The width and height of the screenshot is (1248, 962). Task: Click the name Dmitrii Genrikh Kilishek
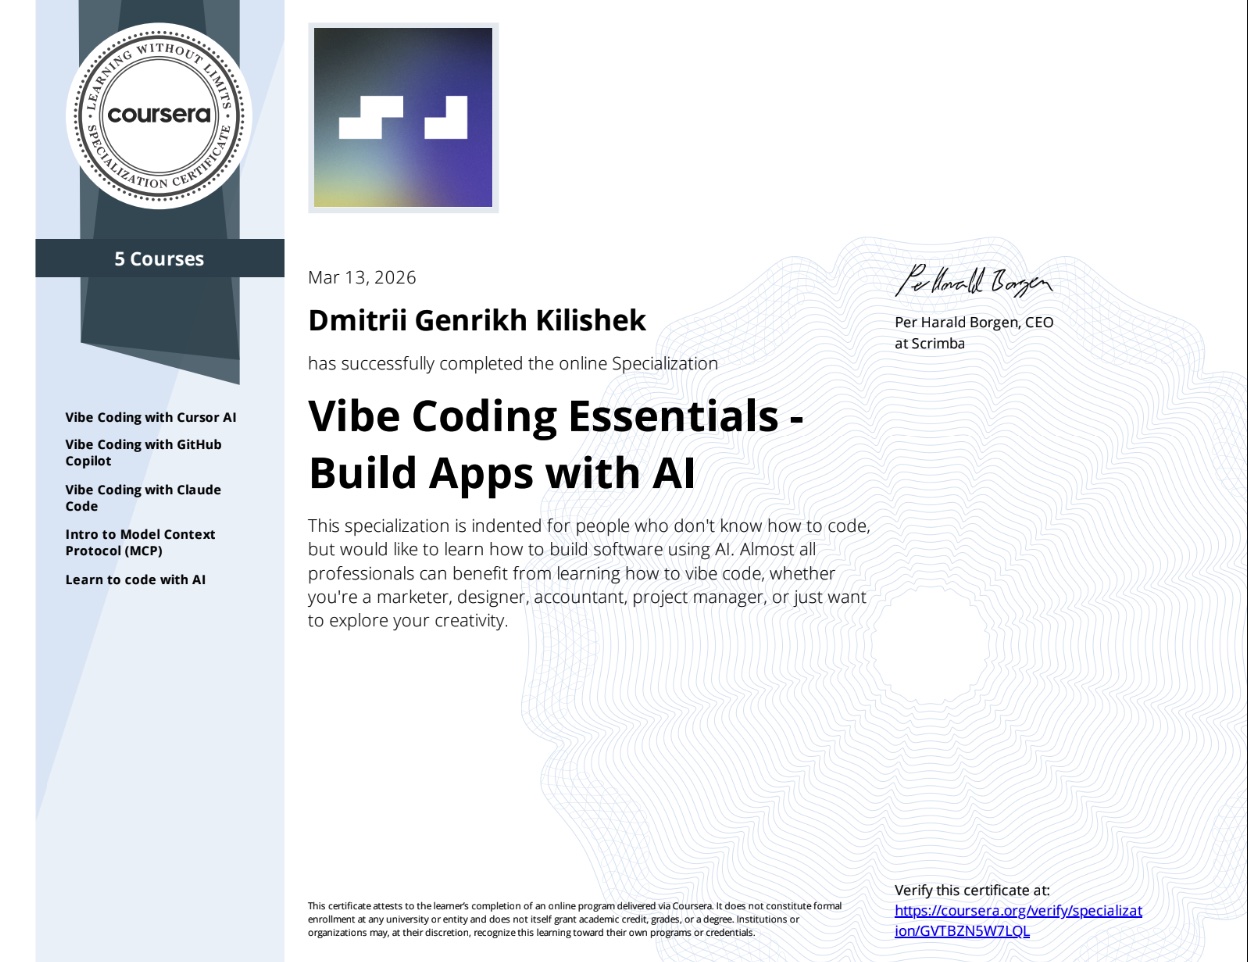[477, 321]
